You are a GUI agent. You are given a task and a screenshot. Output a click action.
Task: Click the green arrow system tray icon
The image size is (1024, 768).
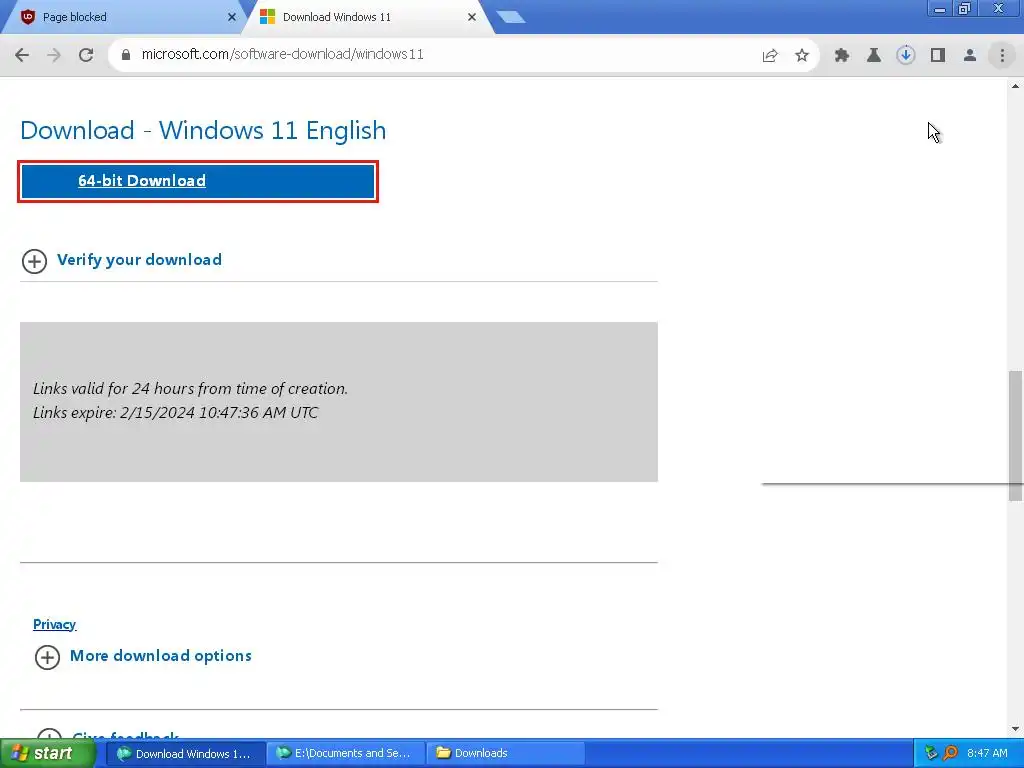931,754
